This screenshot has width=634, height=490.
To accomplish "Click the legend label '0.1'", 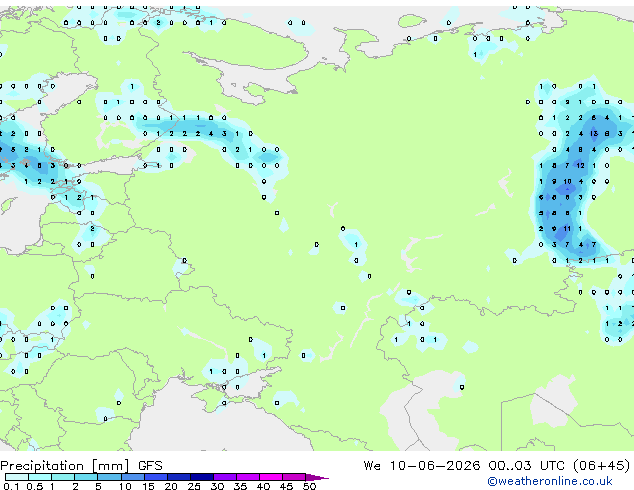I will point(11,486).
